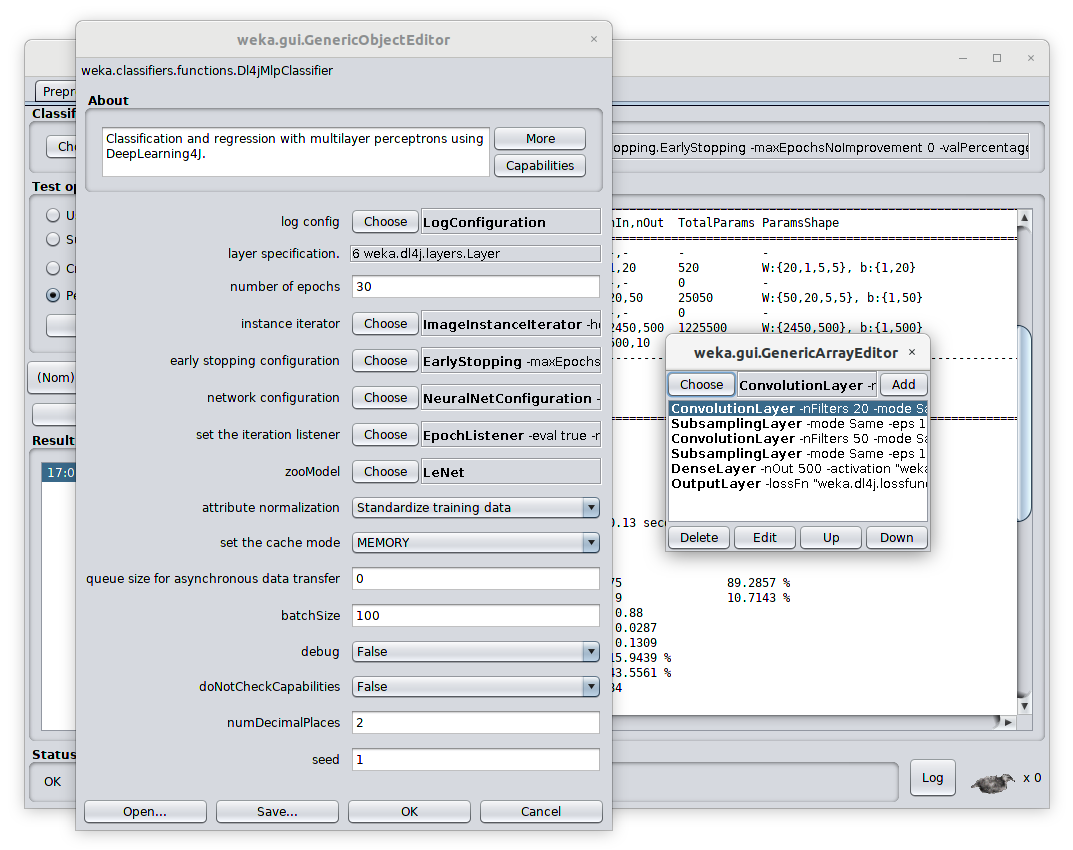Select ConvolutionLayer -nFilters 50 row
1073x850 pixels.
(x=798, y=439)
